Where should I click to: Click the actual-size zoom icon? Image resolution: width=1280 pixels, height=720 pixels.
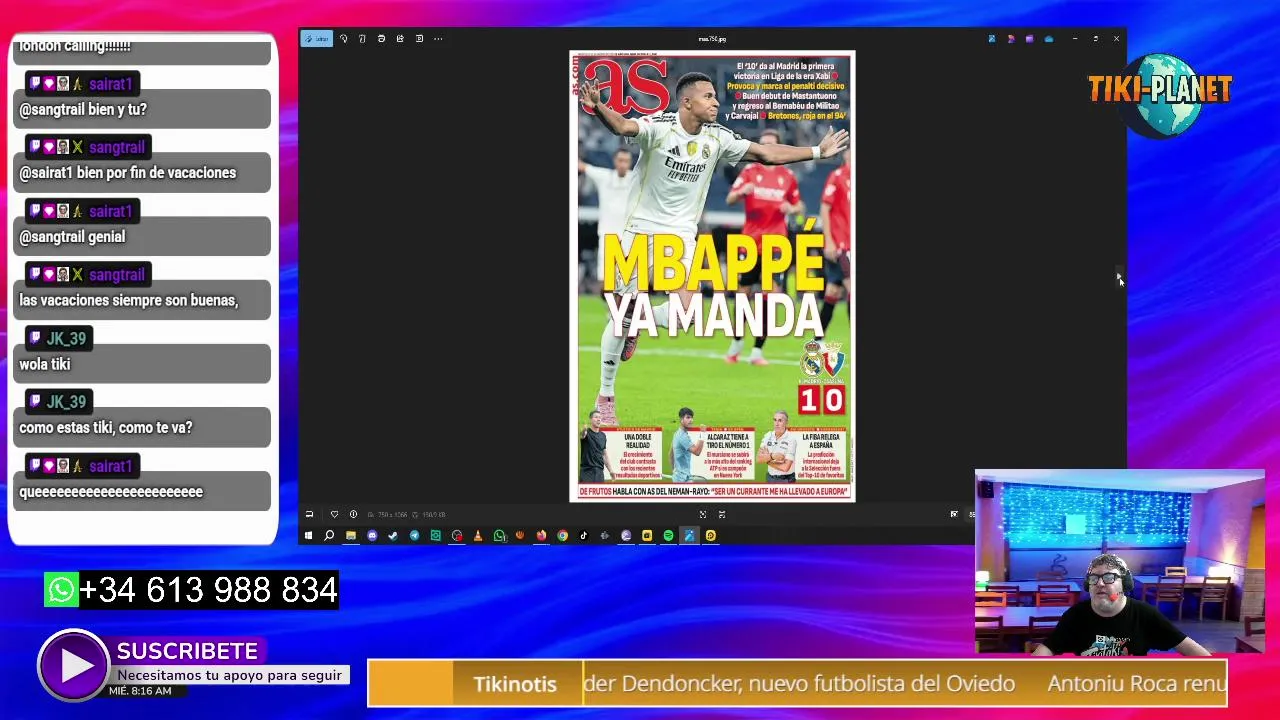[722, 514]
